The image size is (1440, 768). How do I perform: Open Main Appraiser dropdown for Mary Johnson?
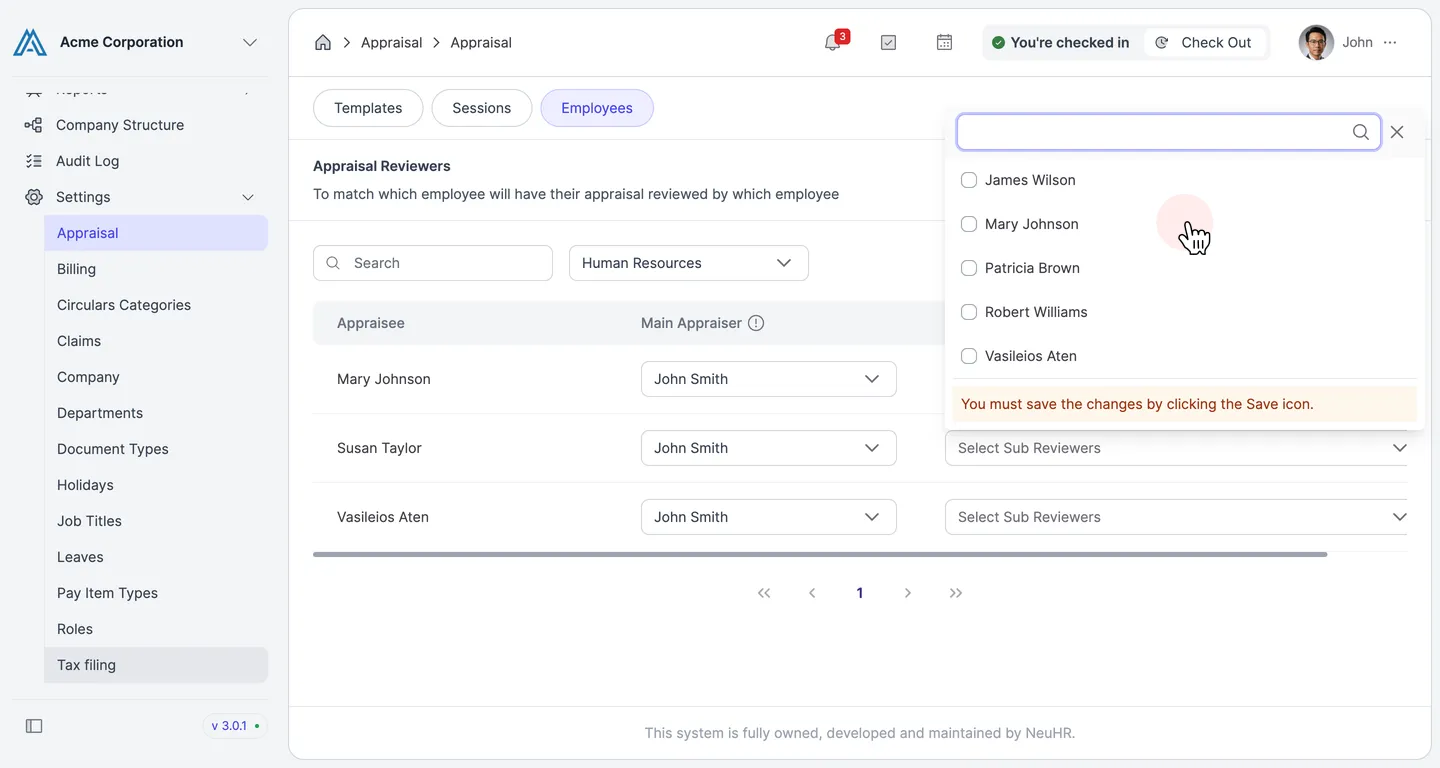click(x=769, y=379)
